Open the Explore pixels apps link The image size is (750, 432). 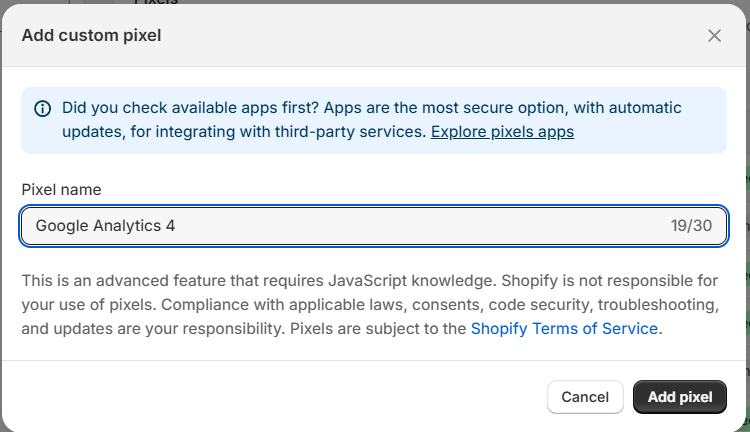(x=502, y=131)
